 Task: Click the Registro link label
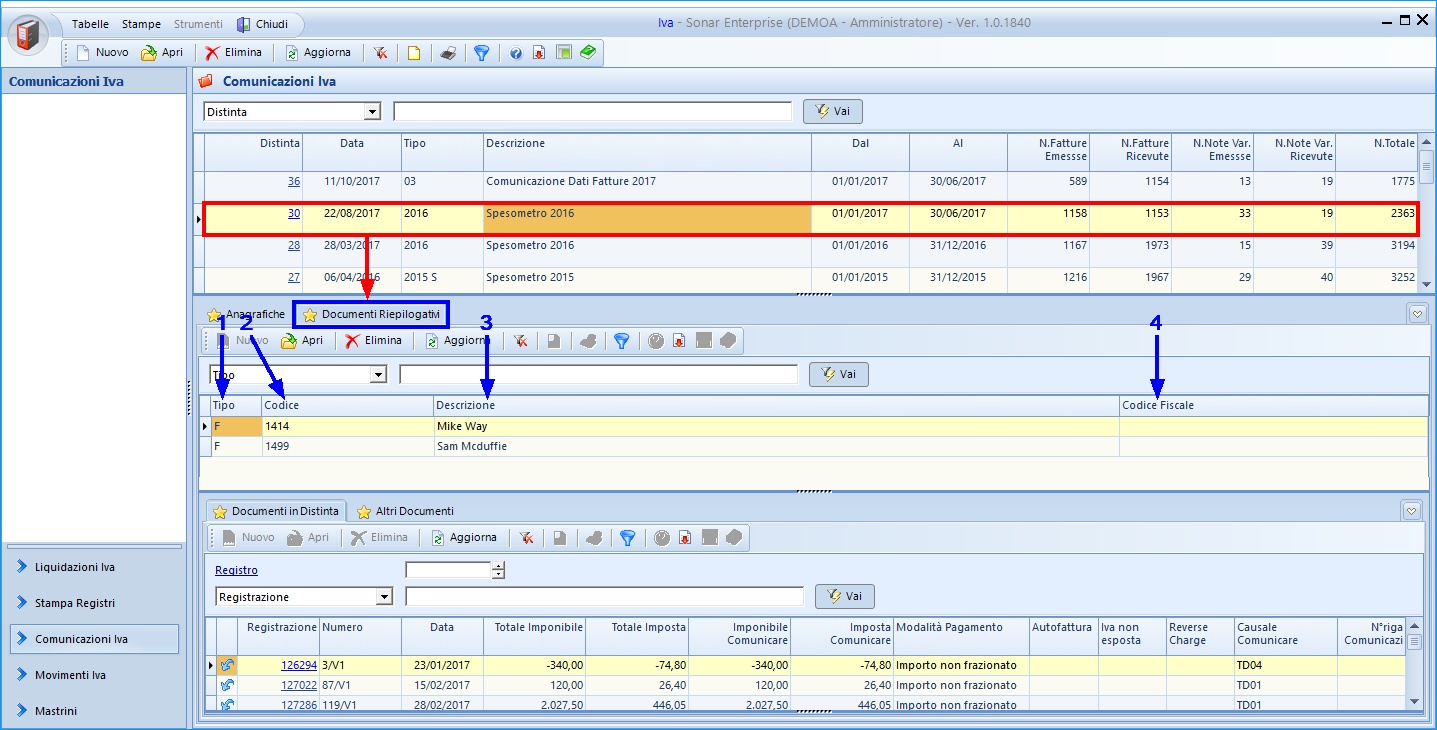tap(236, 570)
